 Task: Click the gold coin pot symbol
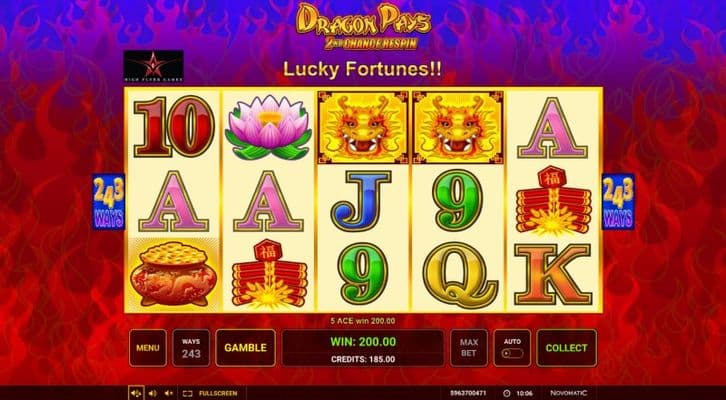pyautogui.click(x=173, y=274)
